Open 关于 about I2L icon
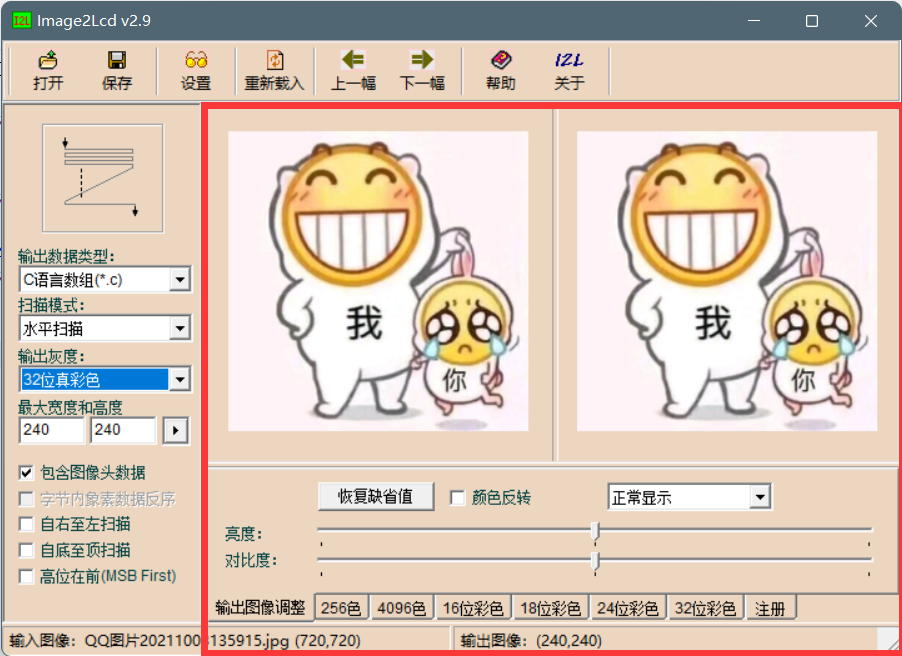Screen dimensions: 902x656 point(570,71)
